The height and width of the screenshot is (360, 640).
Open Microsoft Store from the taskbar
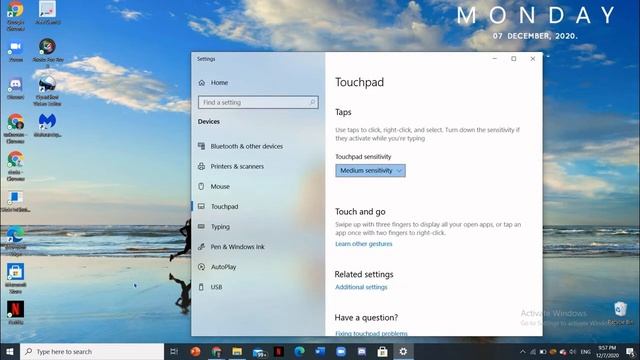382,351
